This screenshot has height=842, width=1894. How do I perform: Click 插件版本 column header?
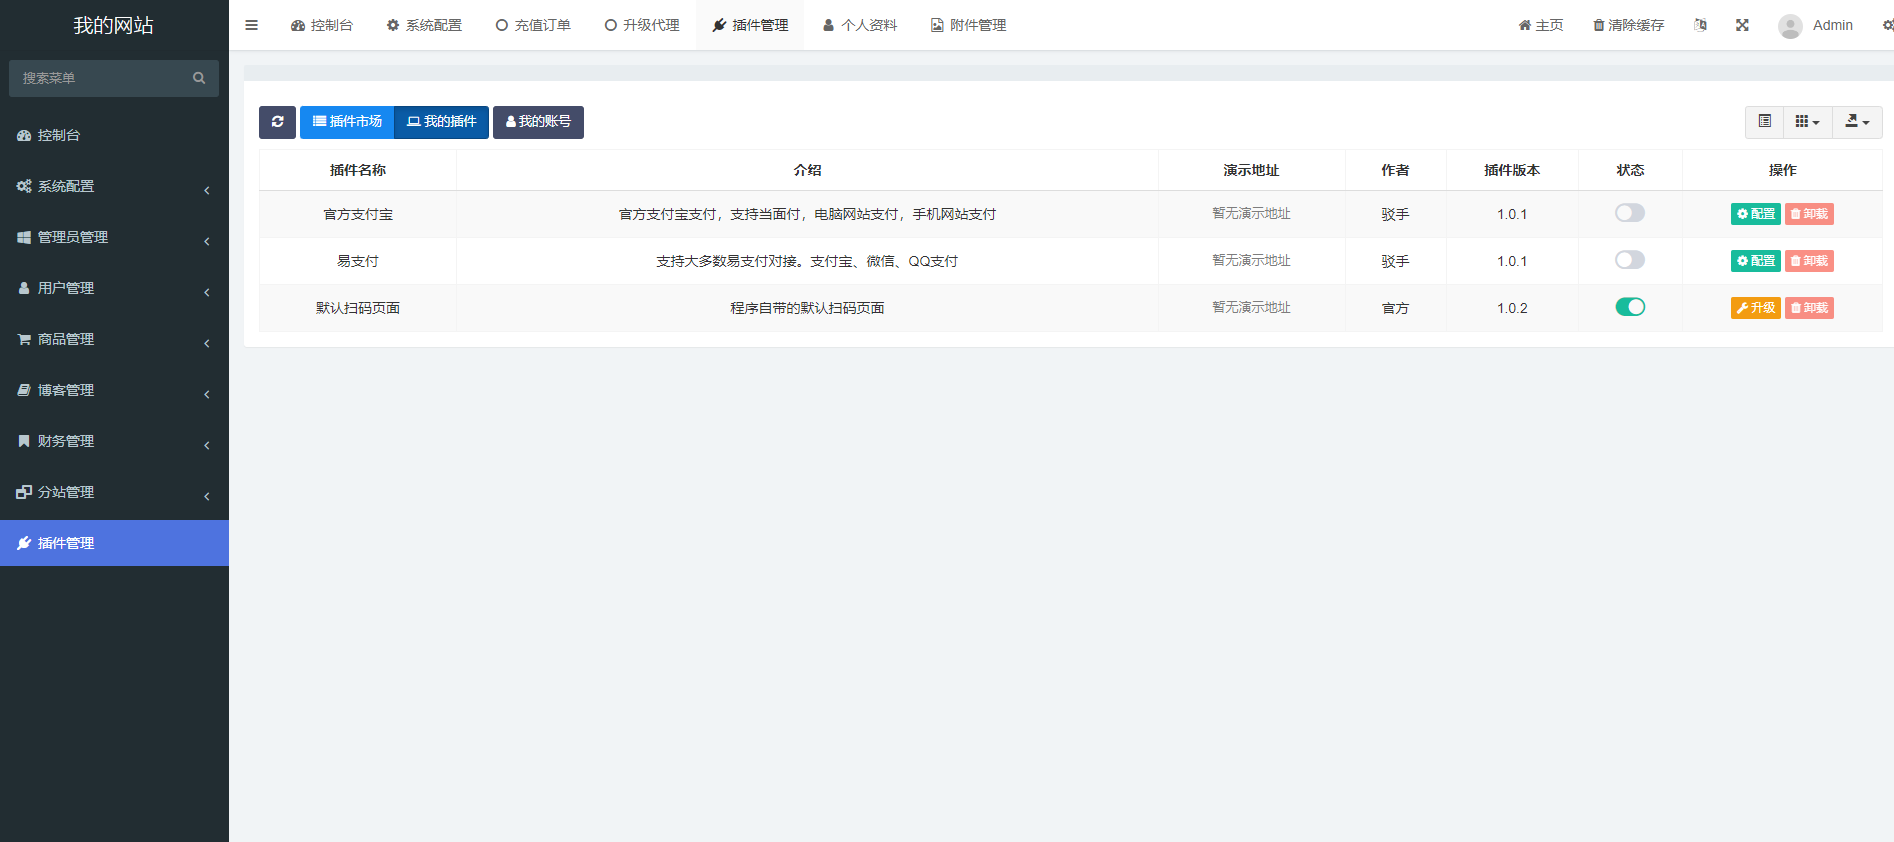1512,170
